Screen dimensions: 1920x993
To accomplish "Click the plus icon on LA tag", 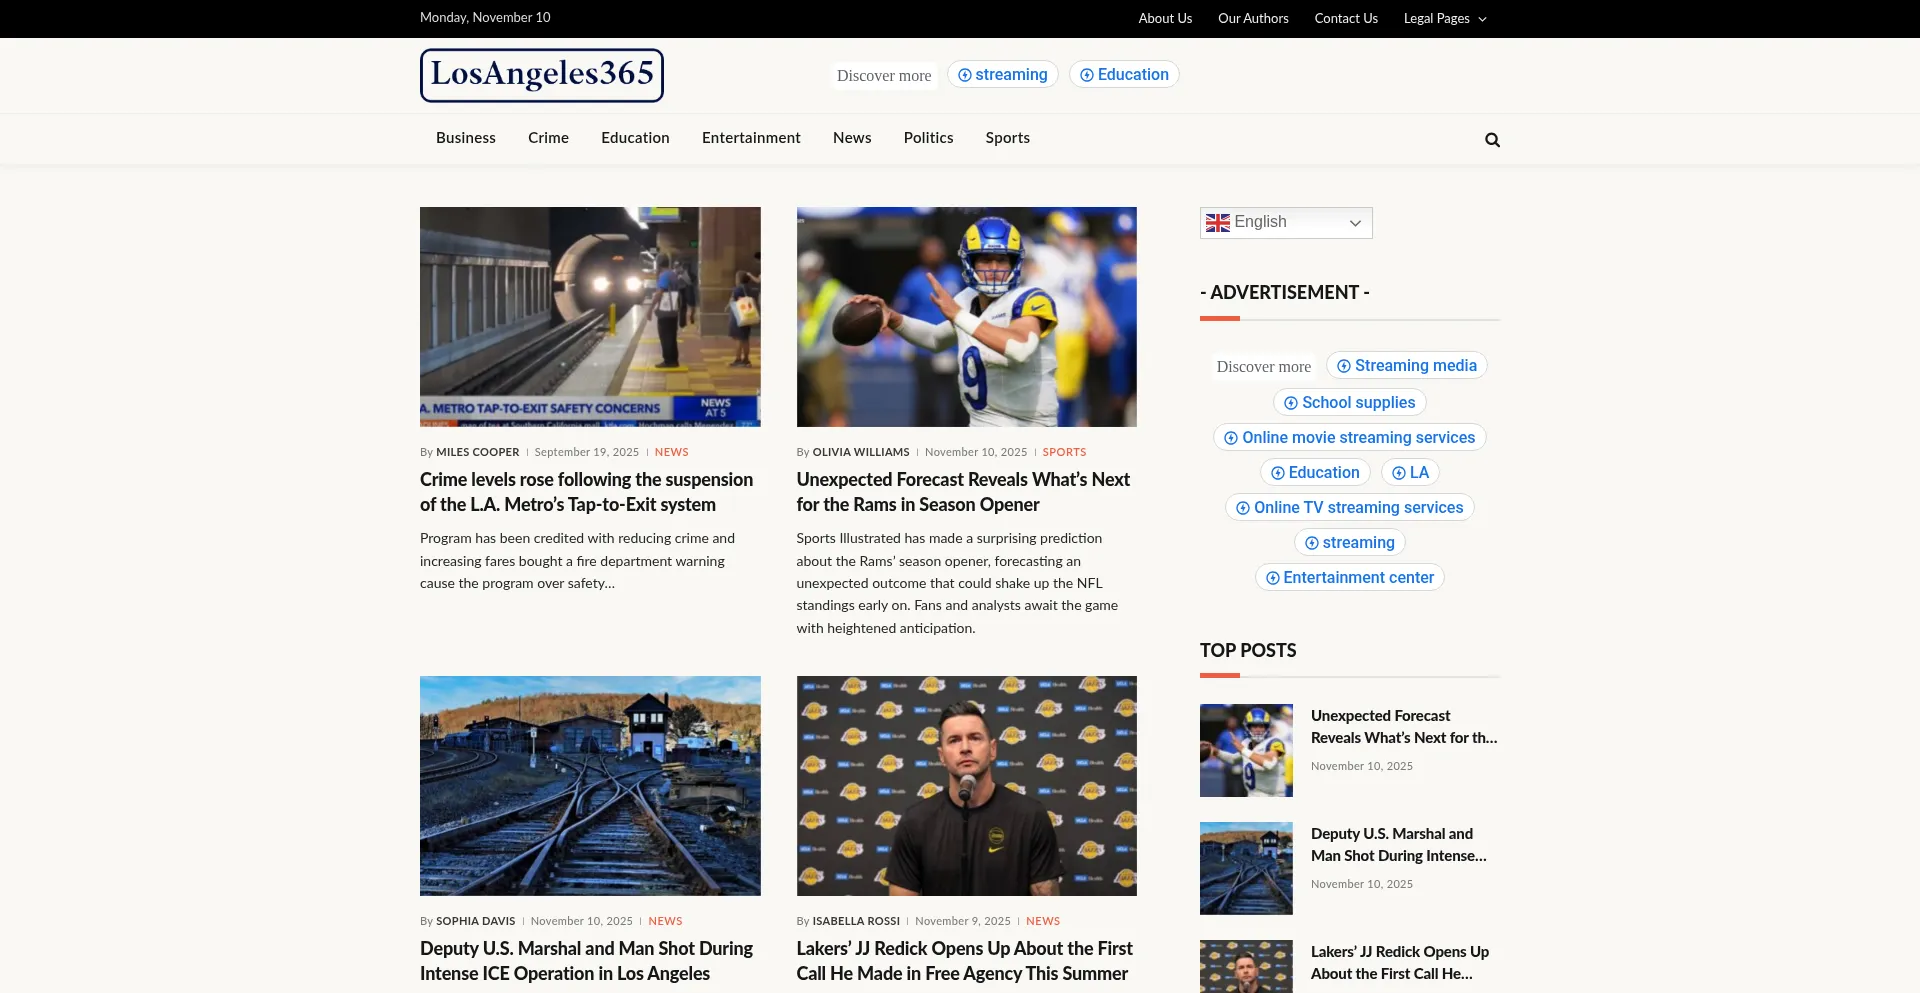I will [x=1399, y=473].
